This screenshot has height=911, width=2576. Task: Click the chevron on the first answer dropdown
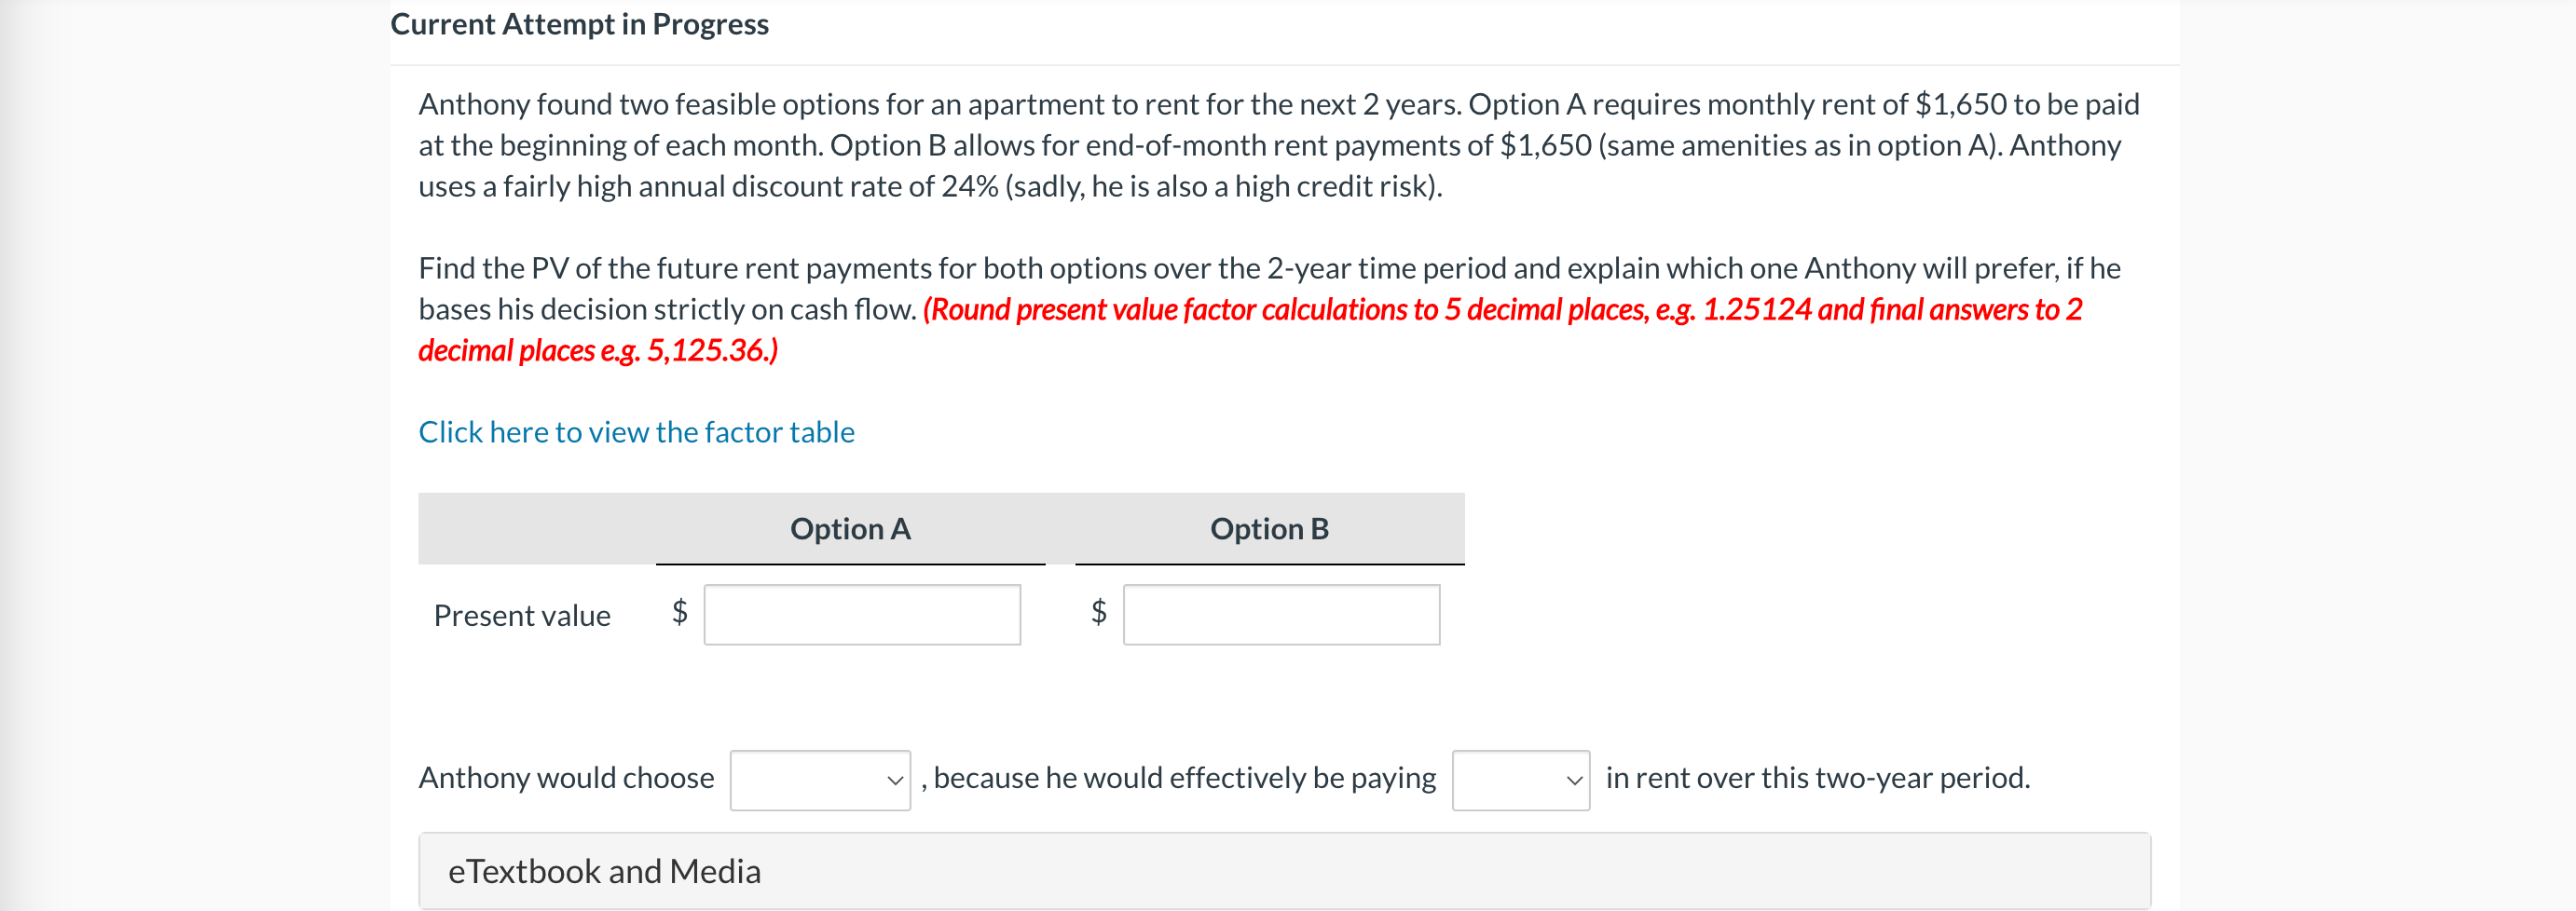893,781
